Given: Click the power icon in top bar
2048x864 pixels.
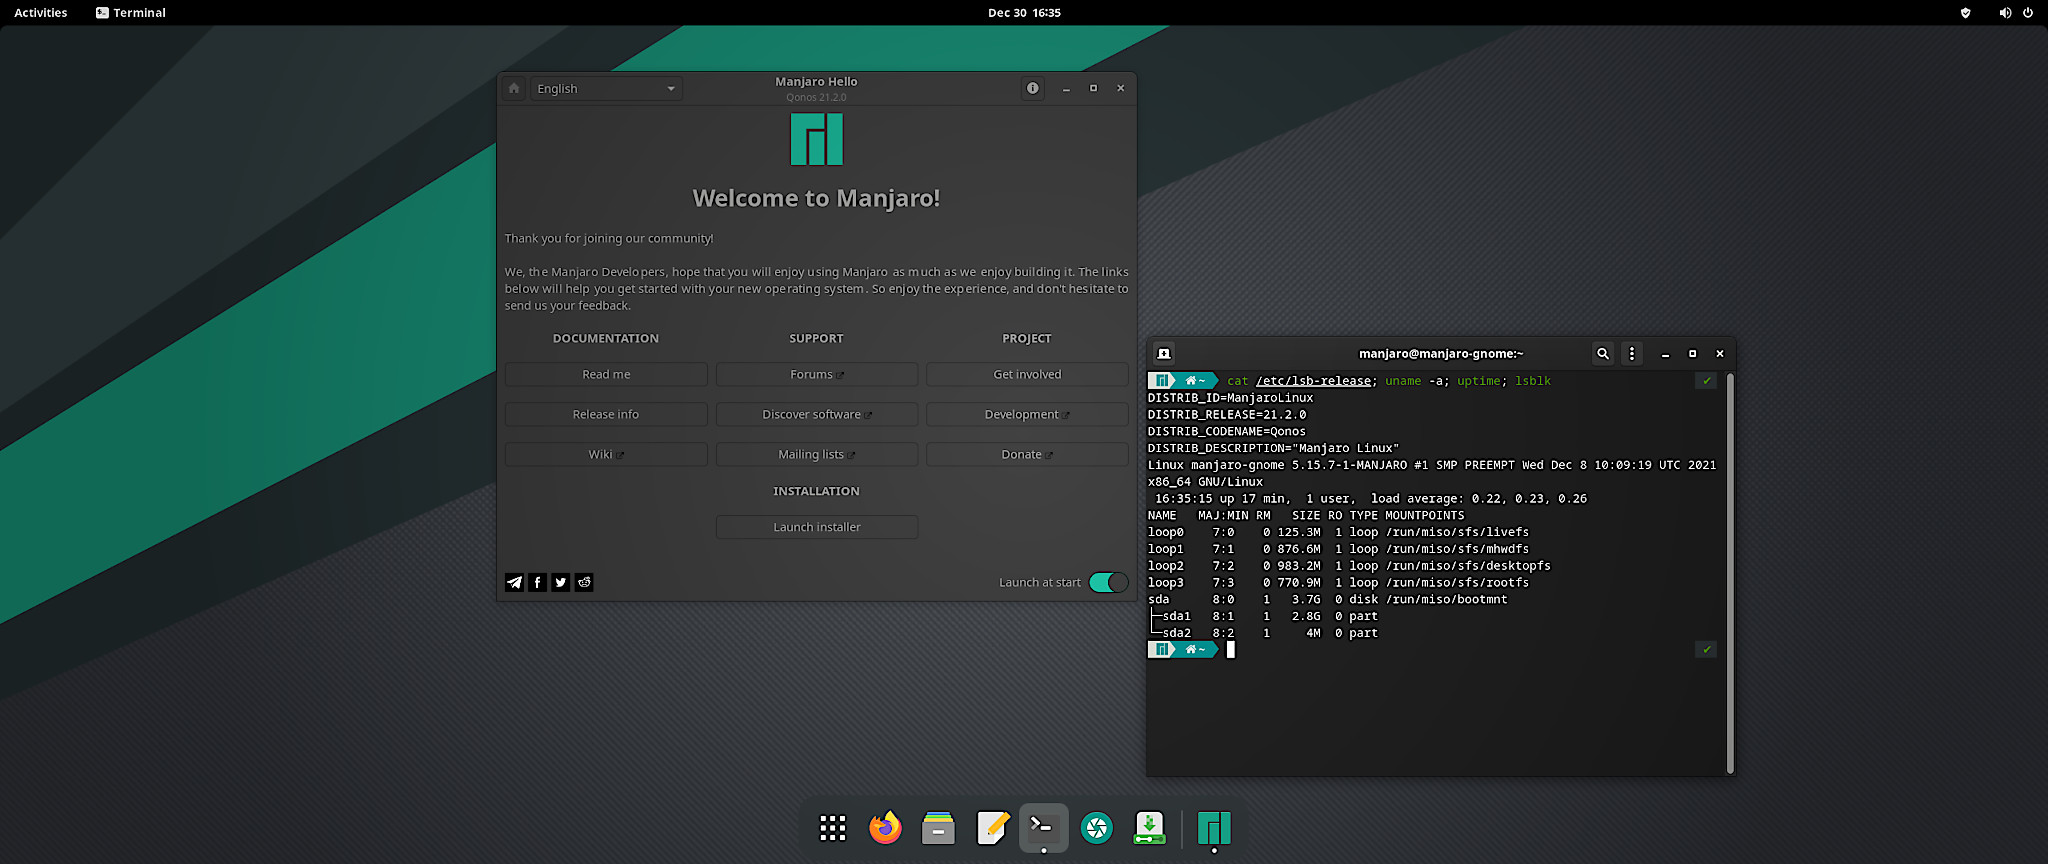Looking at the screenshot, I should (2028, 13).
